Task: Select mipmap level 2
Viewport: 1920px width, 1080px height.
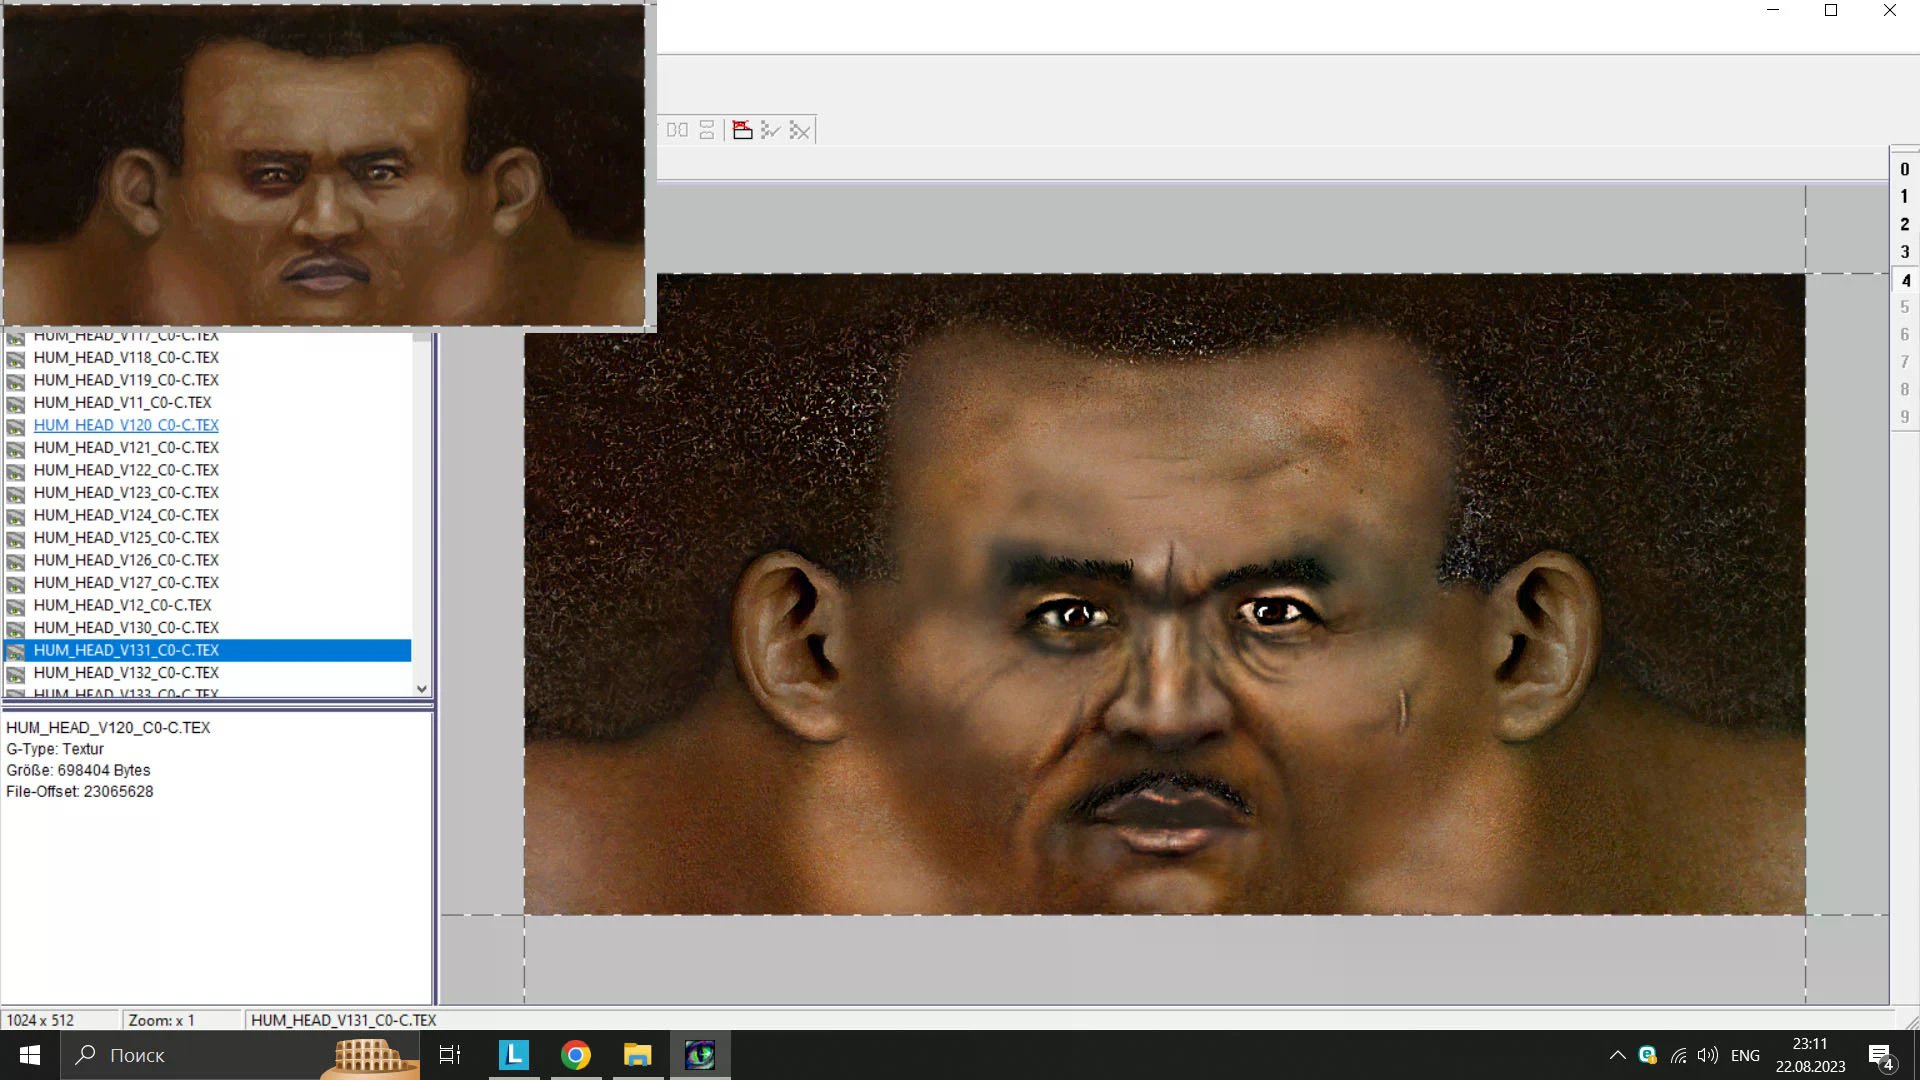Action: click(1904, 225)
